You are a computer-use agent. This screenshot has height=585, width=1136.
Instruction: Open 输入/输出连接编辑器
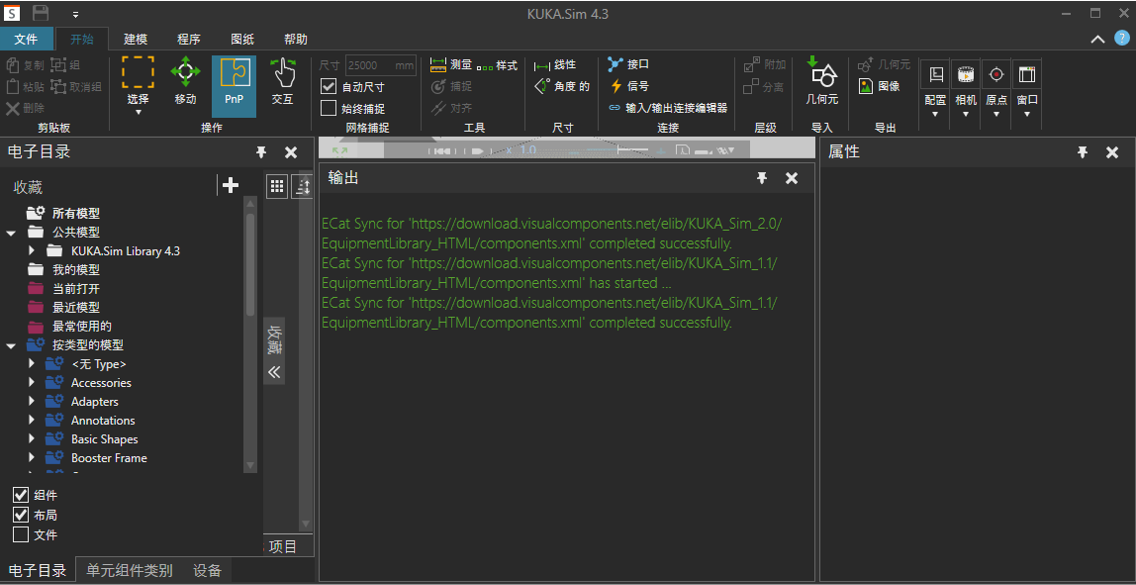point(668,108)
